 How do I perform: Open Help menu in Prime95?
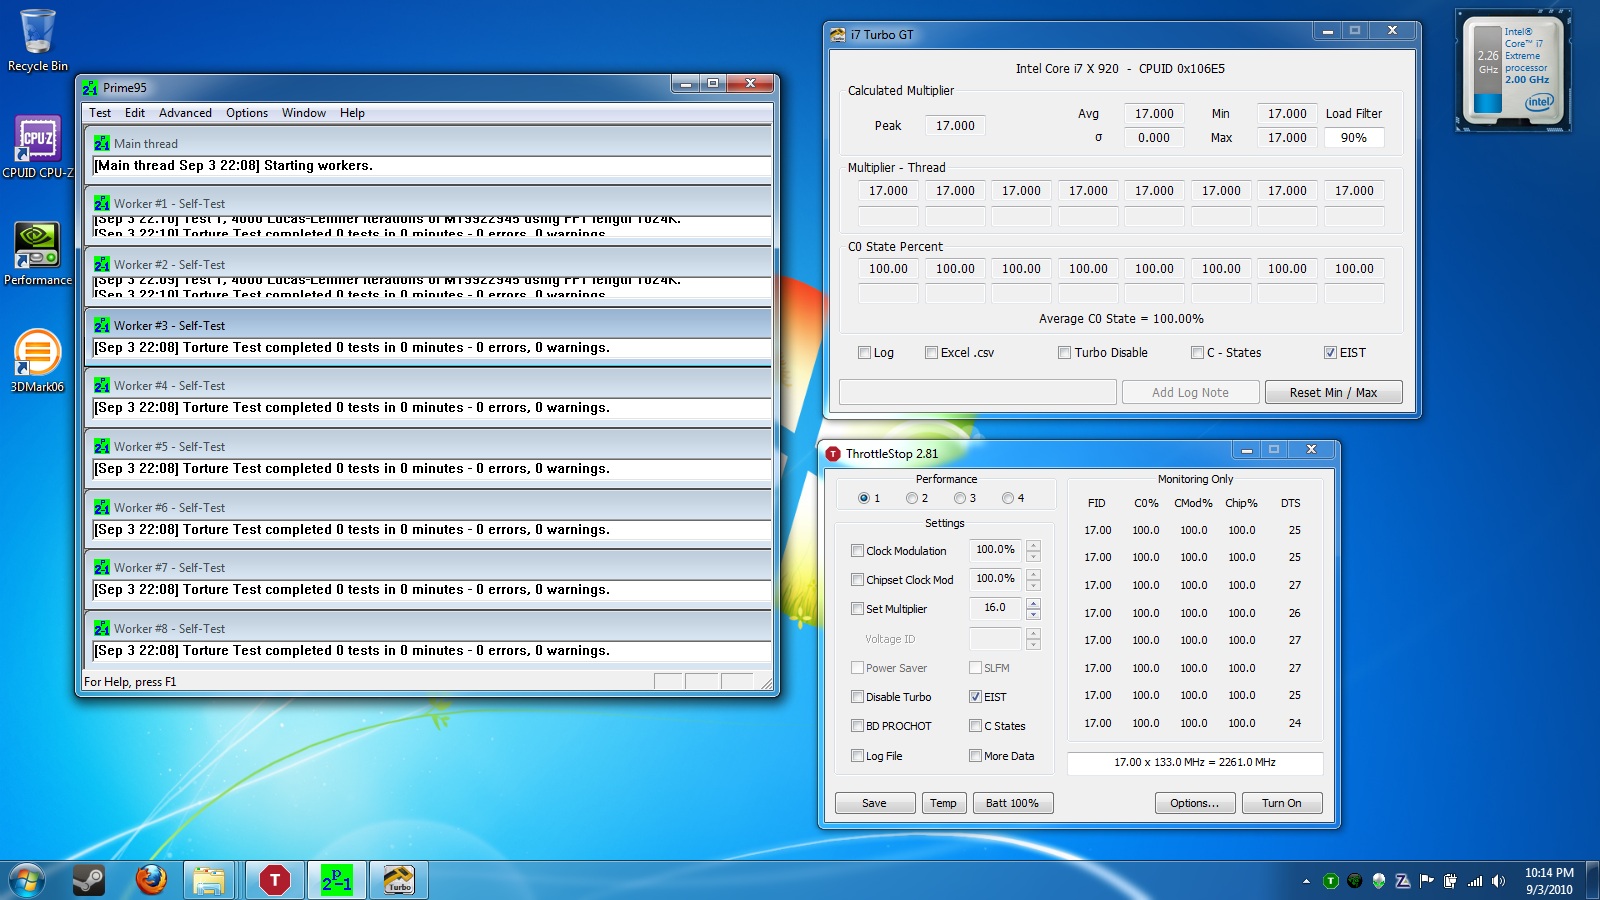pos(352,113)
